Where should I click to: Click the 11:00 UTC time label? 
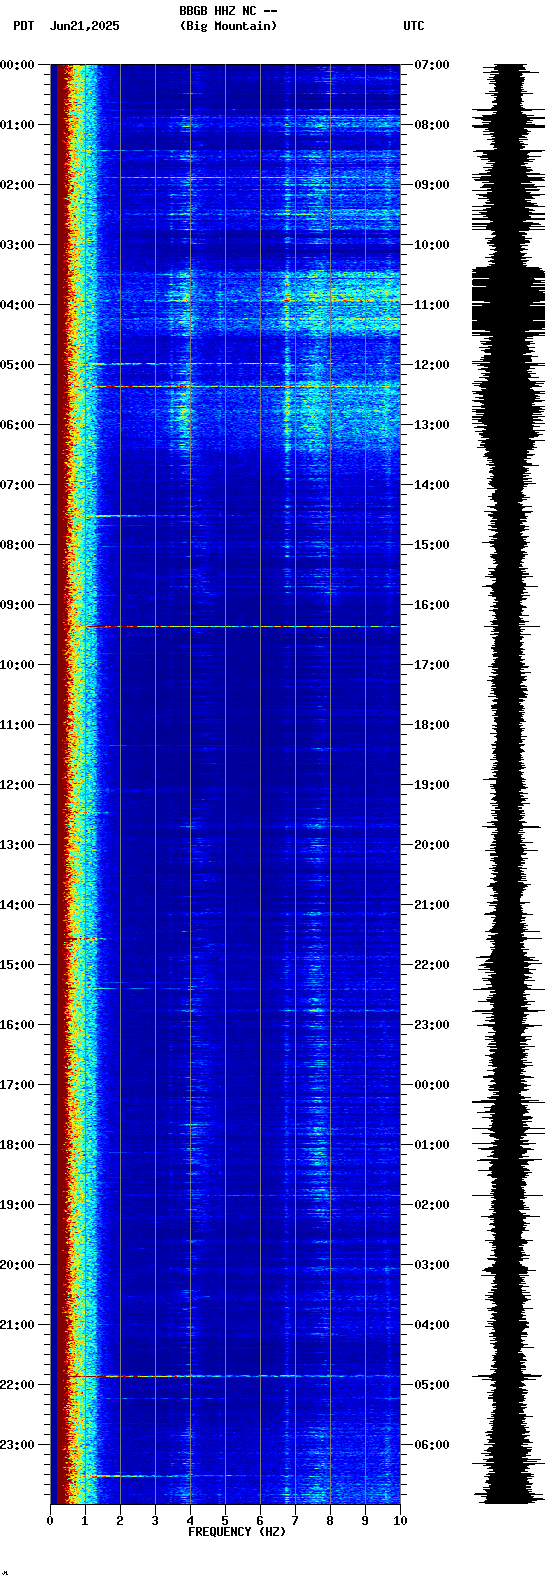[432, 305]
